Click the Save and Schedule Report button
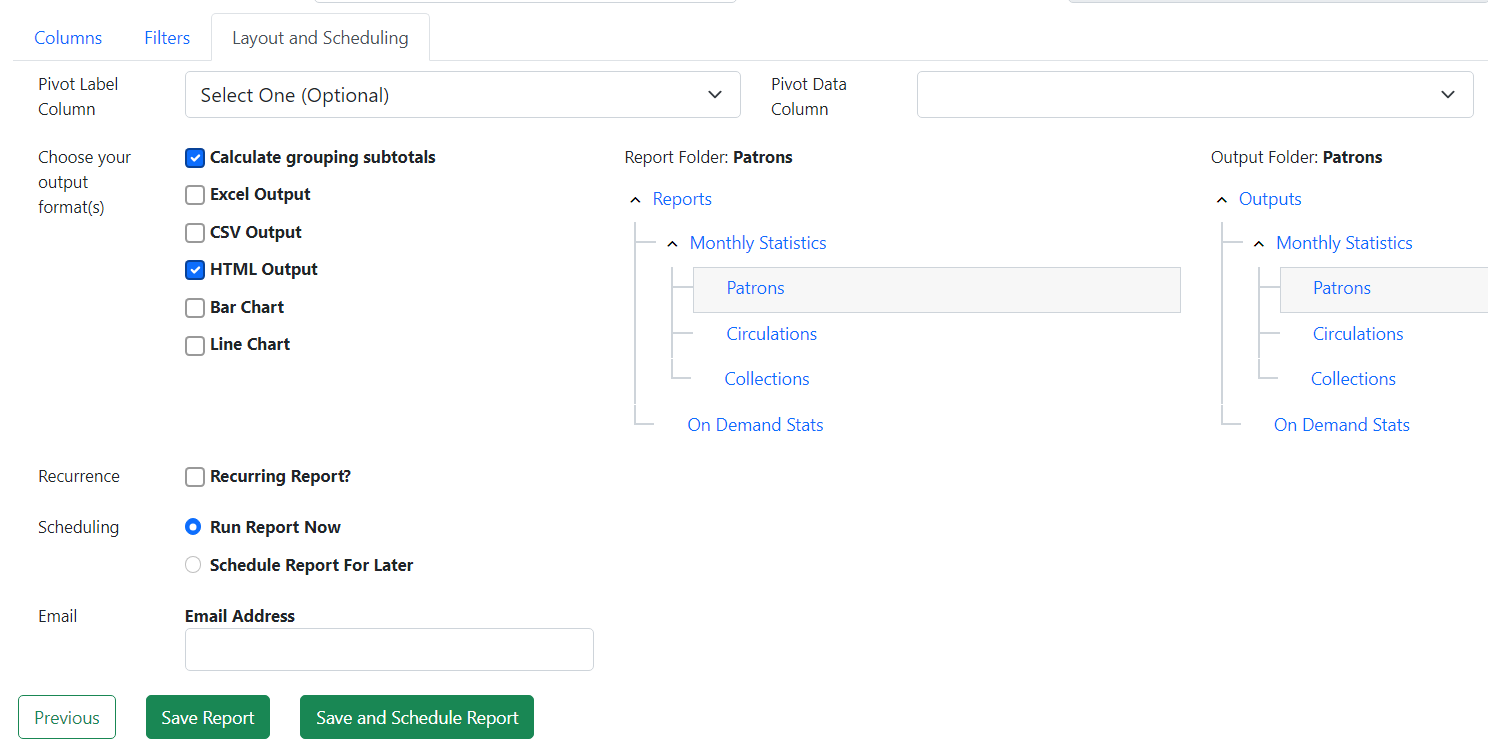Image resolution: width=1488 pixels, height=752 pixels. pyautogui.click(x=416, y=717)
